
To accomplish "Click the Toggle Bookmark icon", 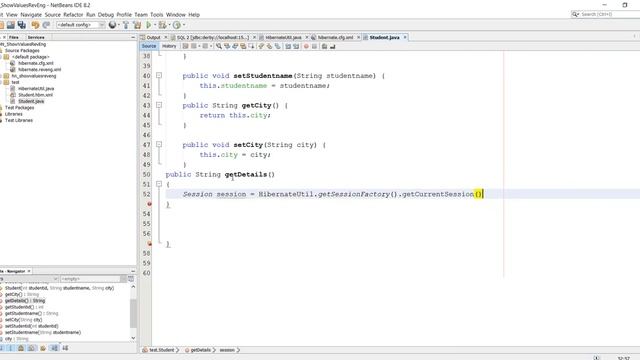I will coord(278,46).
